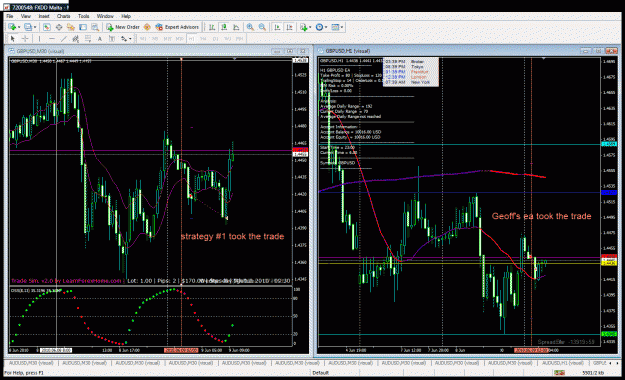625x380 pixels.
Task: Open the Periods clock icon
Action: (319, 27)
